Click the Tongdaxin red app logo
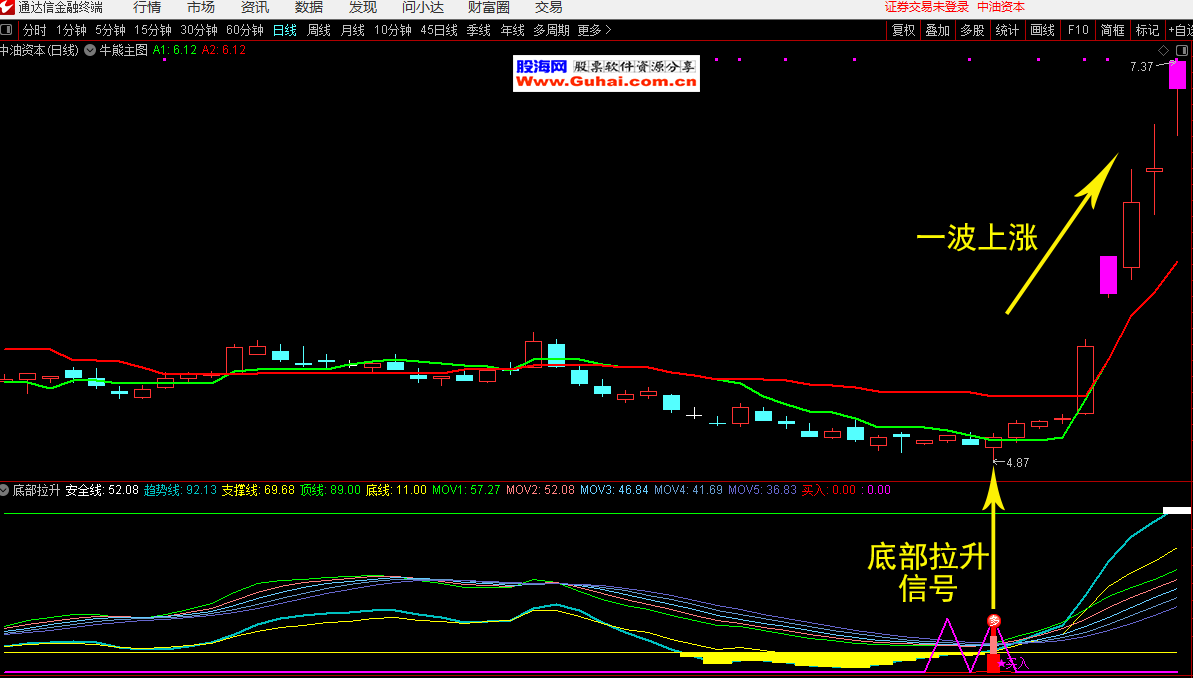 [x=8, y=8]
